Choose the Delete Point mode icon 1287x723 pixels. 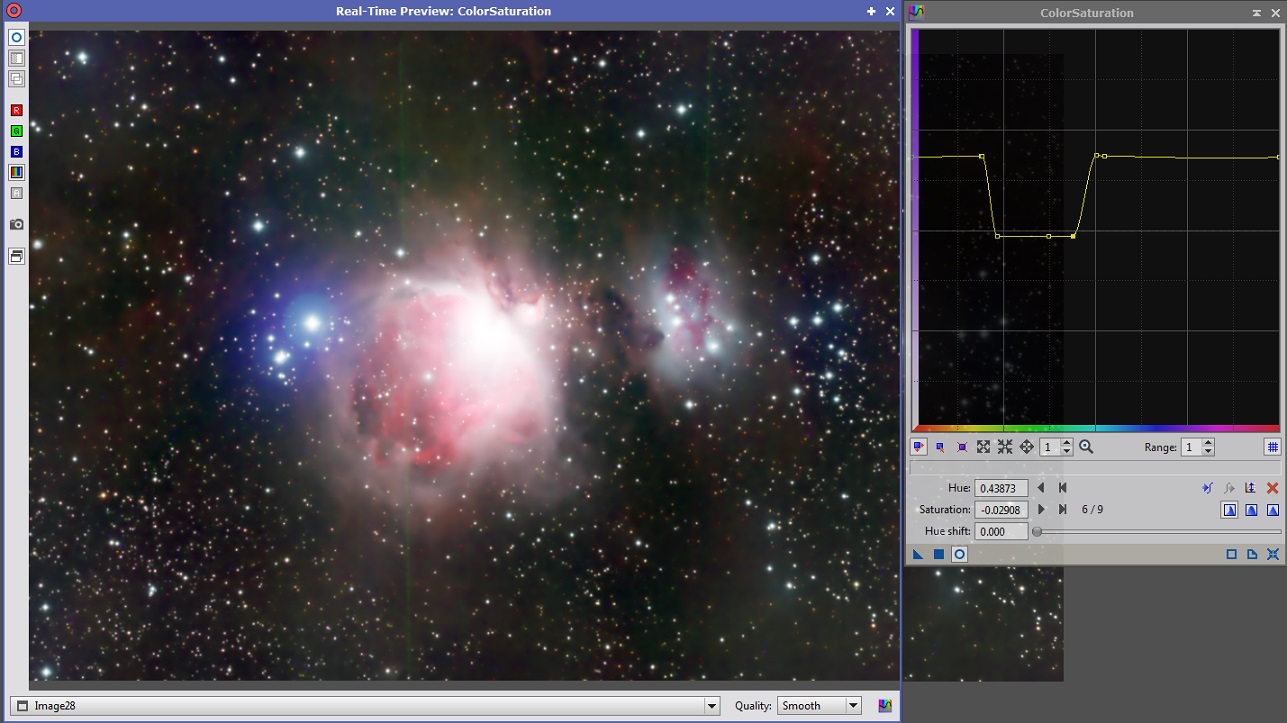point(962,447)
